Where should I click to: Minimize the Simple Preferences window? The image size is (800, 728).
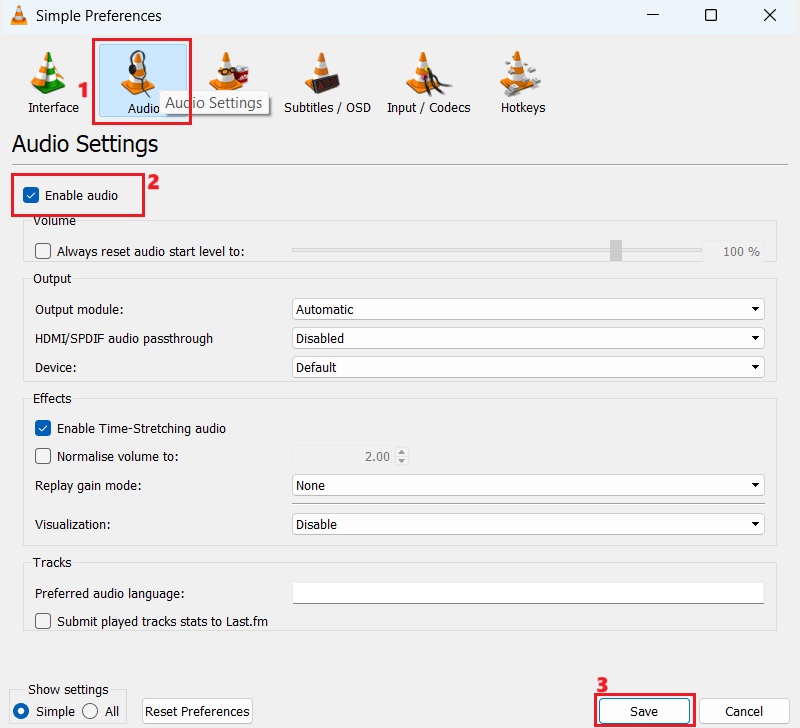click(x=653, y=15)
